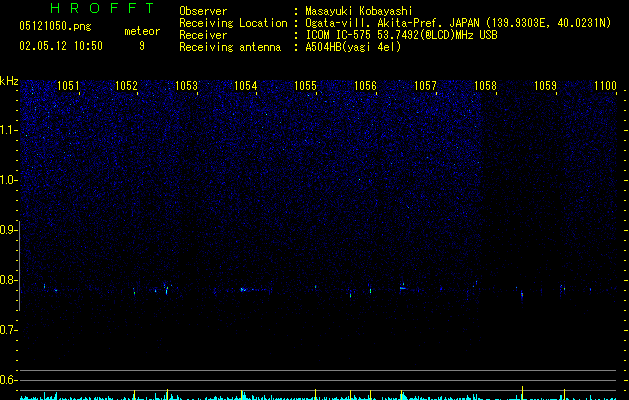
Task: Click the 1100 time axis label
Action: [x=605, y=86]
